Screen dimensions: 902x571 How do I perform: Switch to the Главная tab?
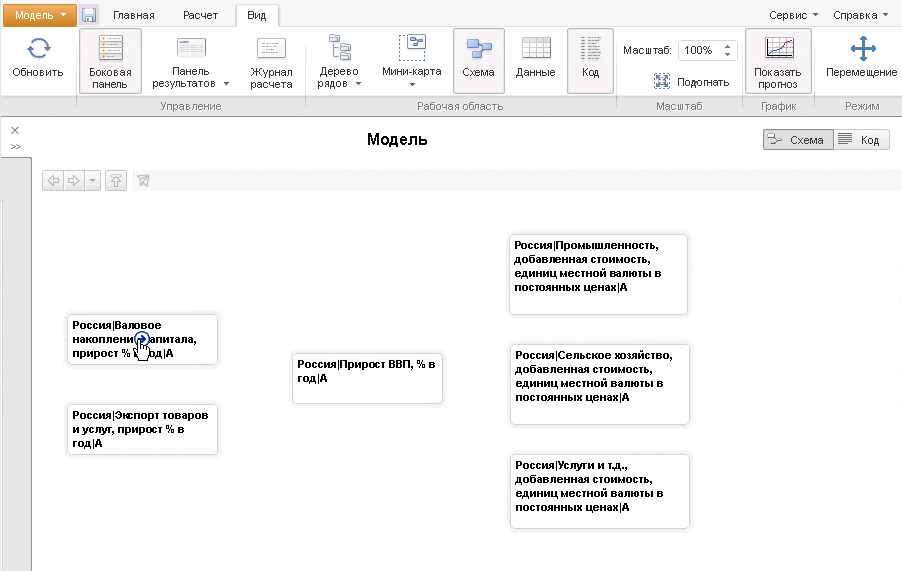[134, 16]
